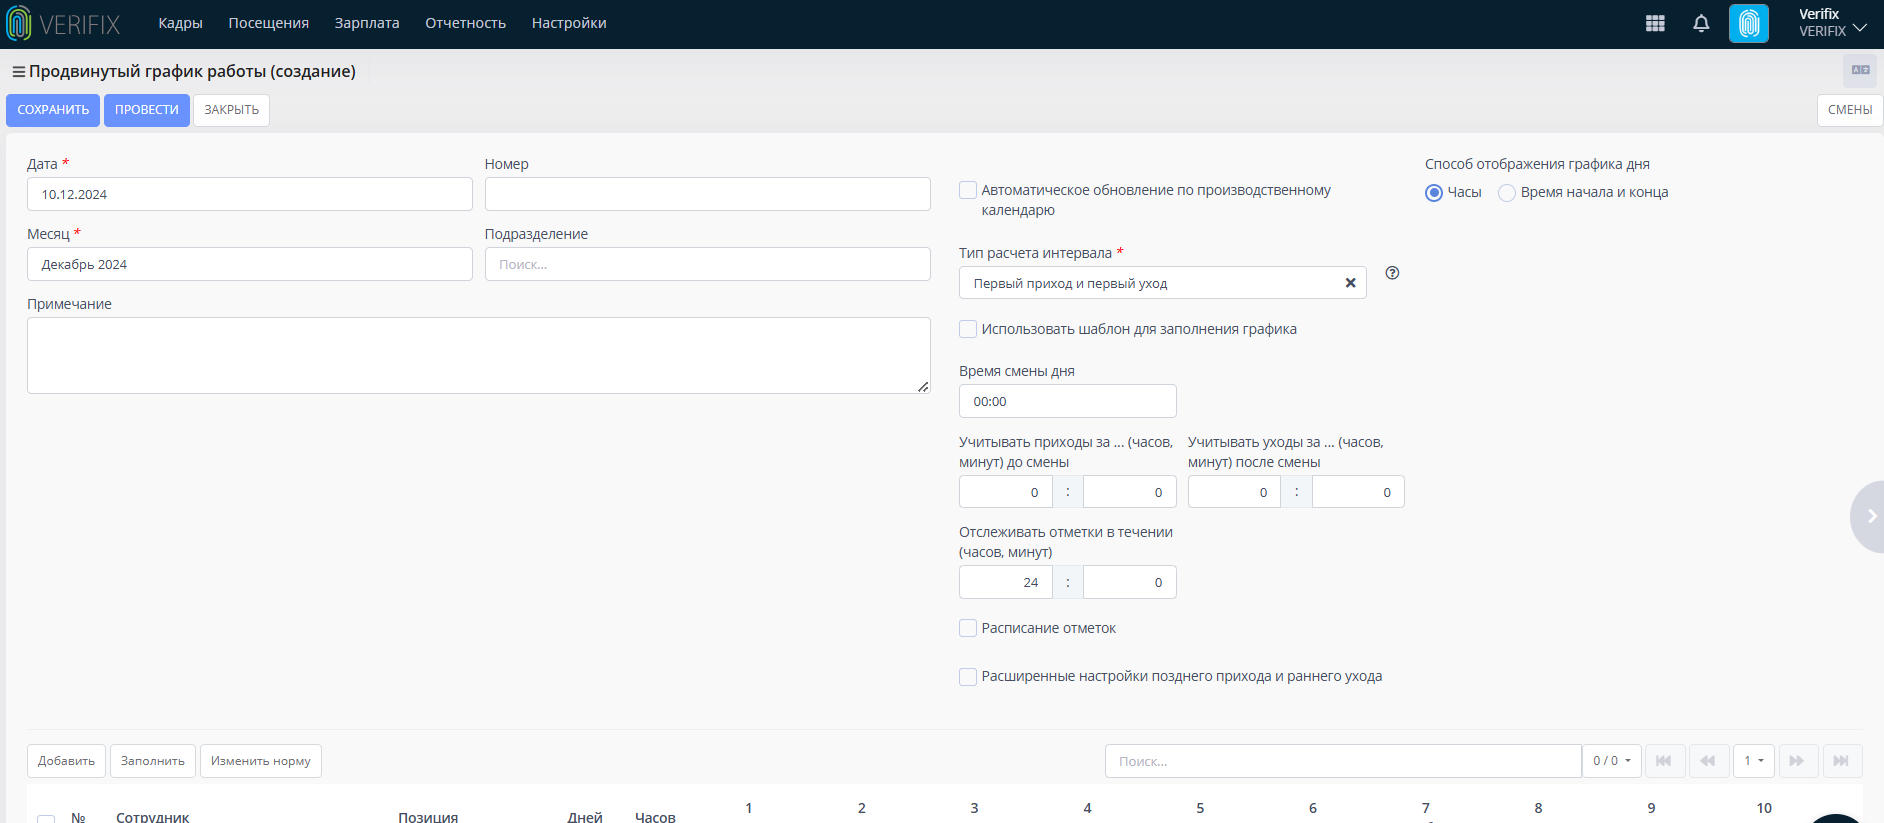Select the Время начала и конца radio option
The image size is (1884, 823).
(x=1507, y=193)
